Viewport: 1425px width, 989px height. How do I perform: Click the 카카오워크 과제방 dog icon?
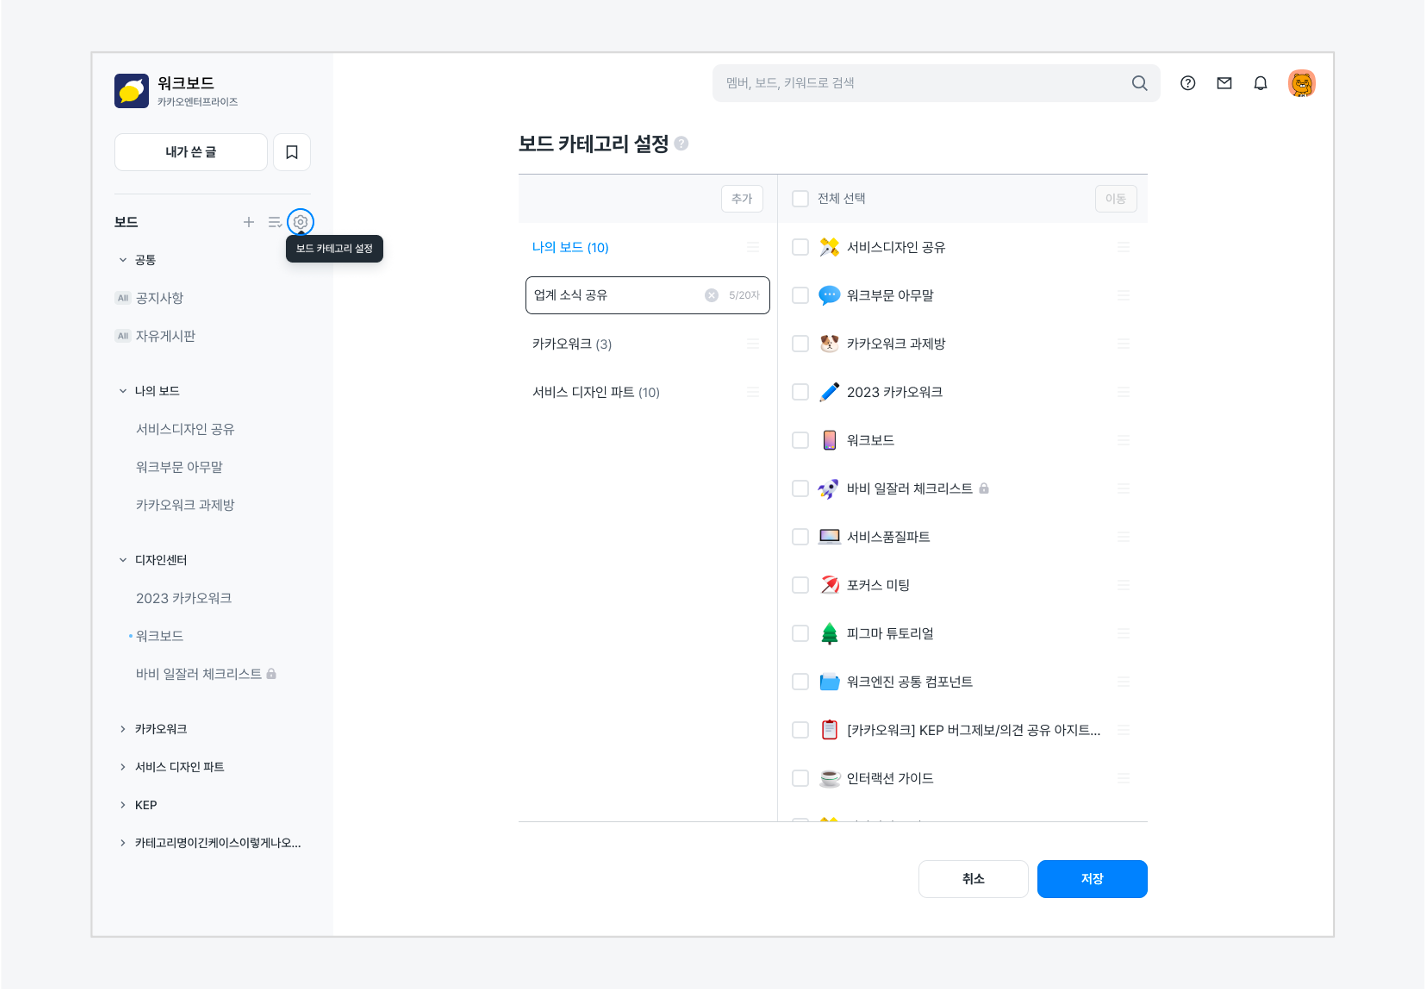point(829,344)
